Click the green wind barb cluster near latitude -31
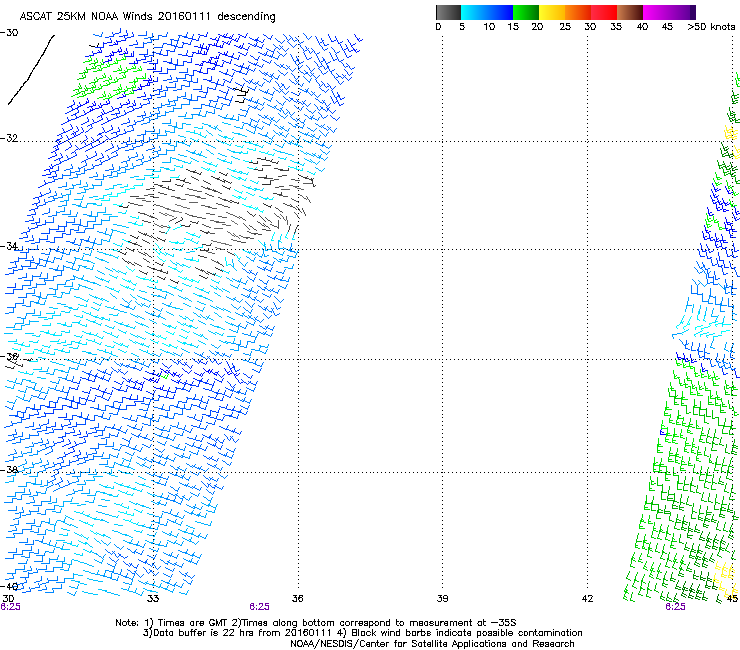Screen dimensions: 740x650 pyautogui.click(x=109, y=77)
